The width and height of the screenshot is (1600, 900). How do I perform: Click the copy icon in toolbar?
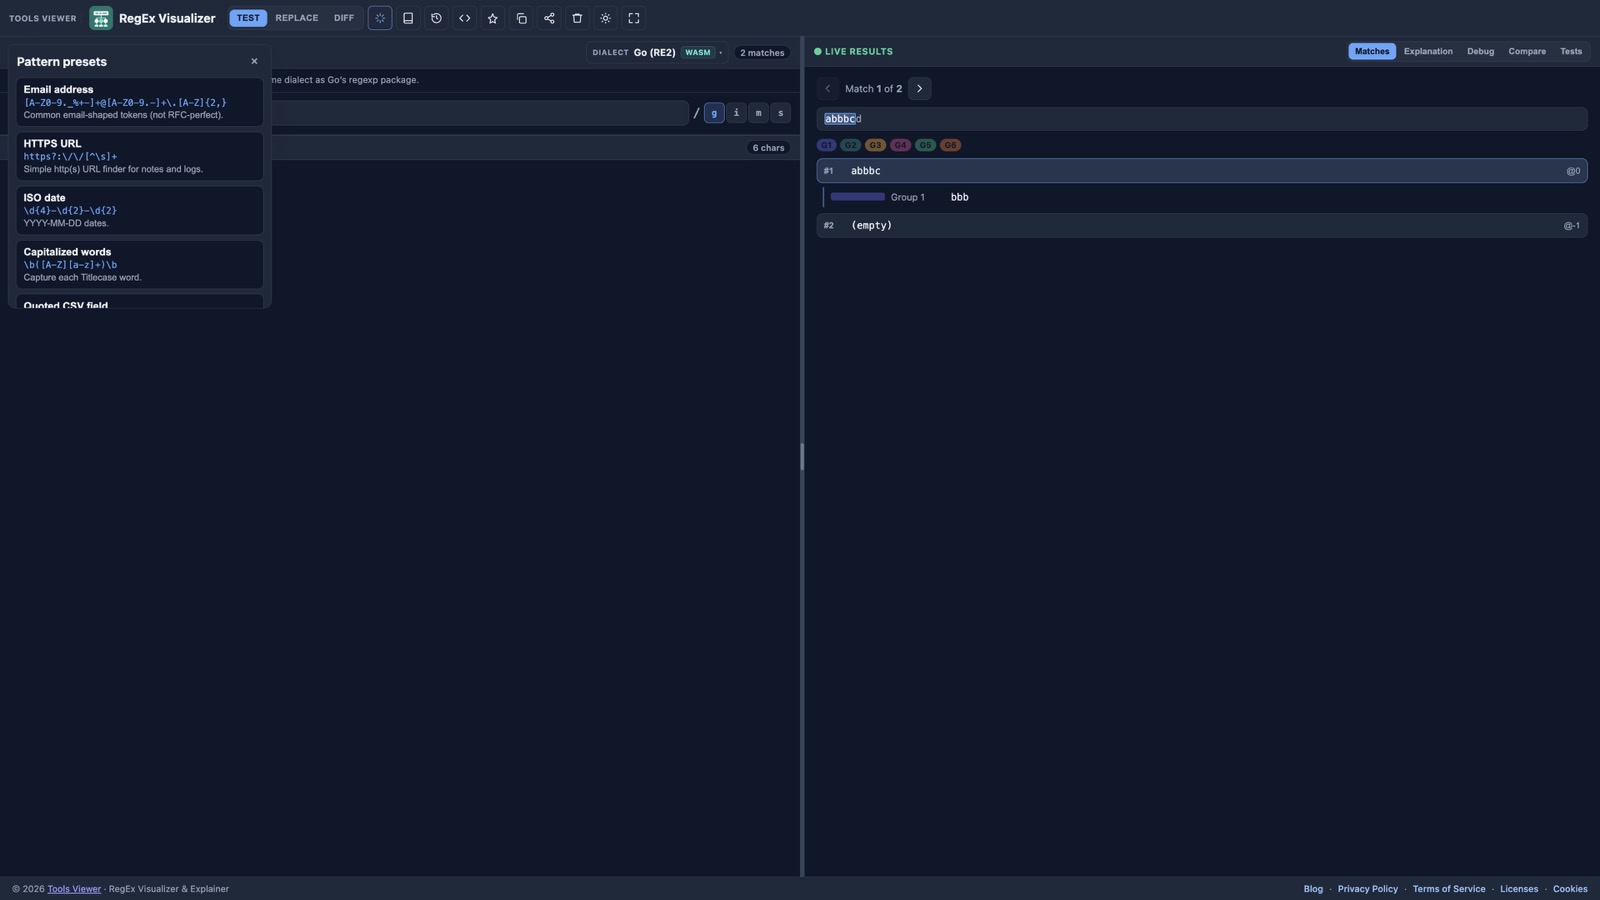pos(521,18)
